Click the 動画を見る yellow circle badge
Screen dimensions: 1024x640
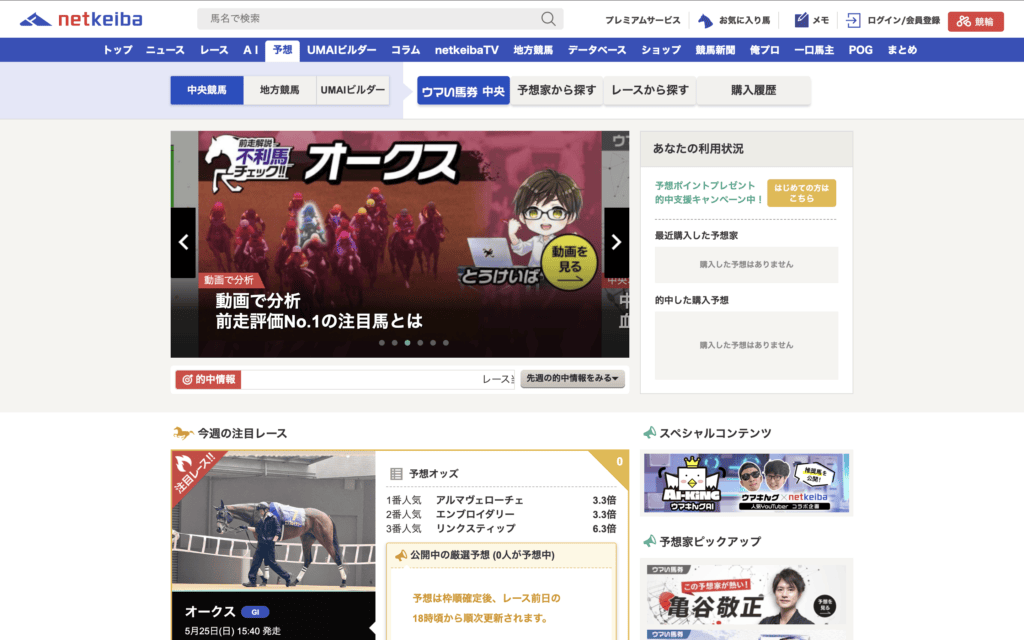point(569,263)
